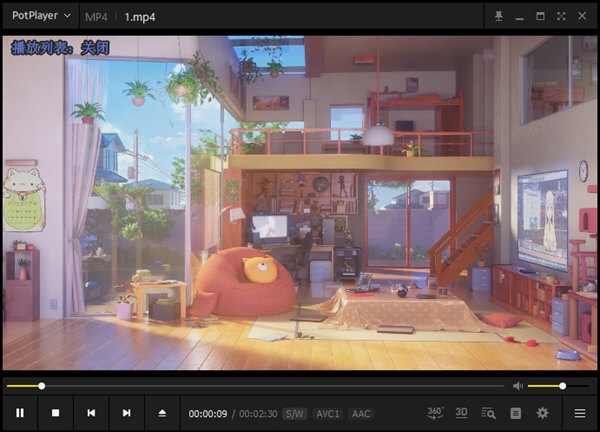Open the subtitle/chapter list icon

(x=516, y=412)
